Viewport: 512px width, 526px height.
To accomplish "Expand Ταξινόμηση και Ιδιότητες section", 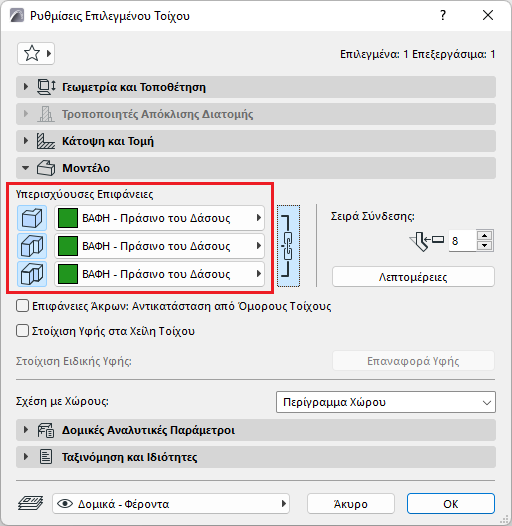I will pos(256,457).
